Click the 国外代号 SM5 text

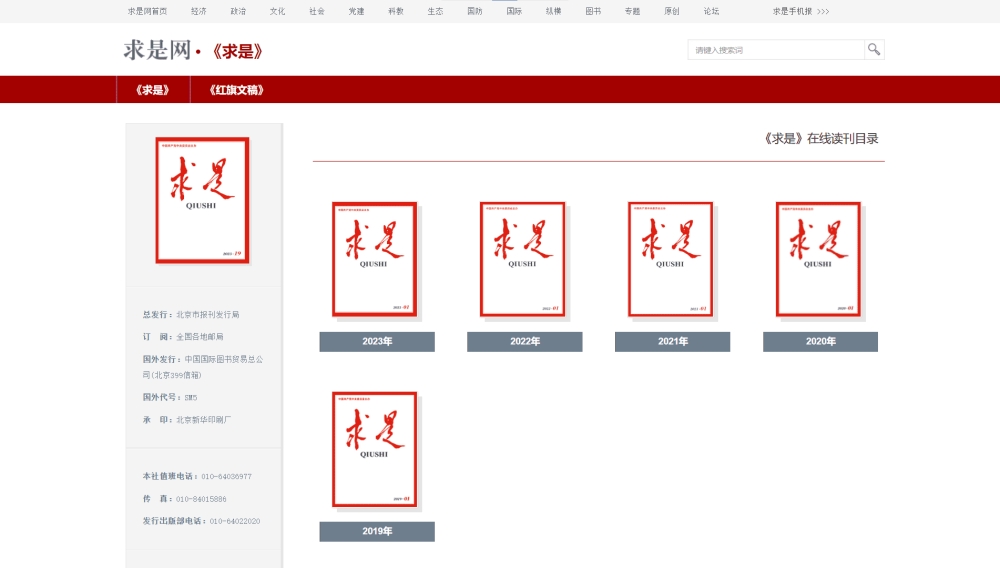(170, 397)
